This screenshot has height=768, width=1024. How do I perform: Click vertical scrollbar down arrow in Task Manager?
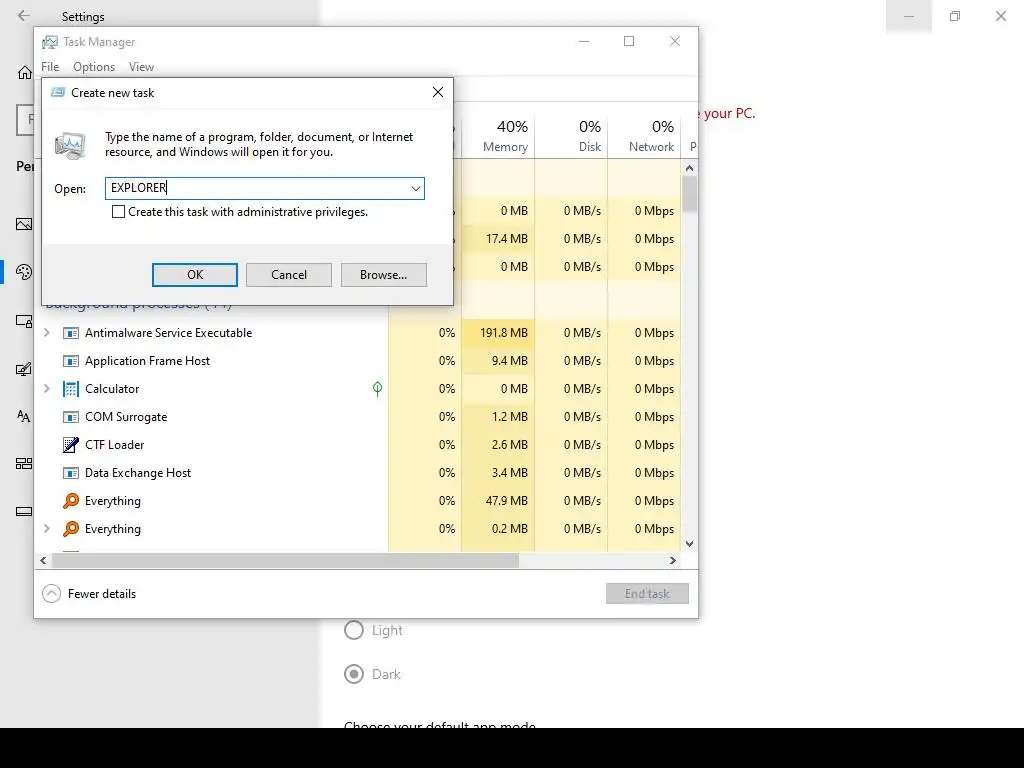click(690, 543)
